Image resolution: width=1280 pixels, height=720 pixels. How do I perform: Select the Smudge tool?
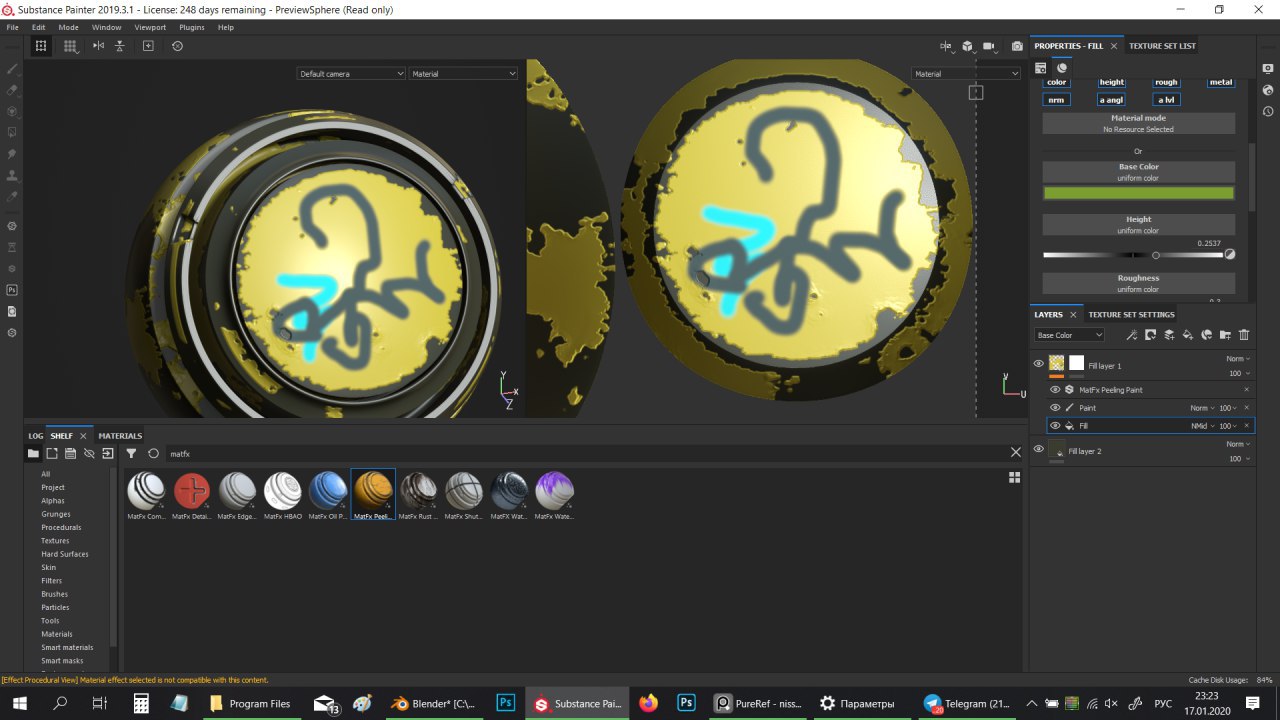click(12, 153)
